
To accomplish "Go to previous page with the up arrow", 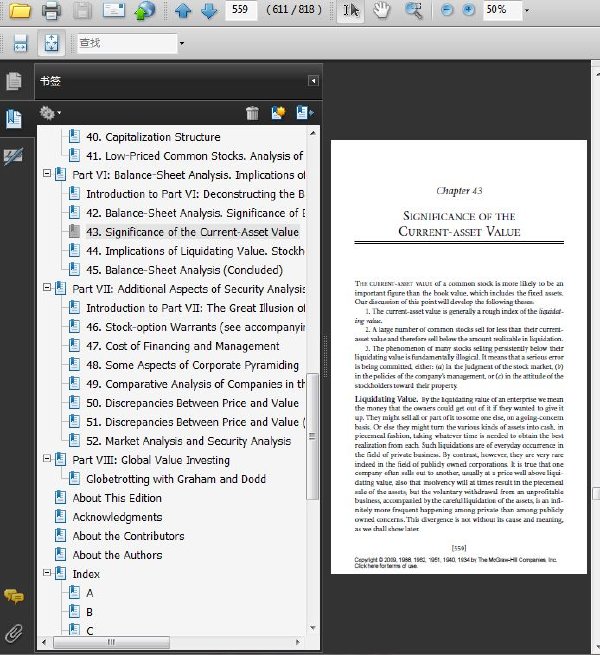I will click(183, 10).
